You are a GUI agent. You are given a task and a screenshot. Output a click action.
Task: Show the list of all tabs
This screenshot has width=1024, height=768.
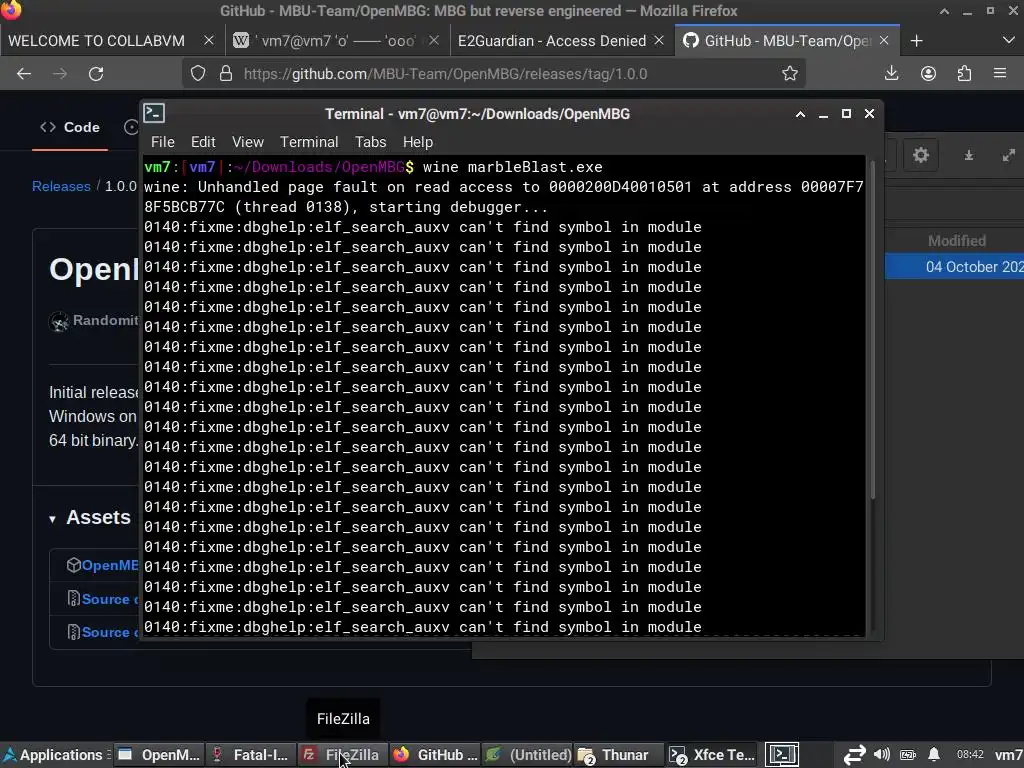(1008, 40)
